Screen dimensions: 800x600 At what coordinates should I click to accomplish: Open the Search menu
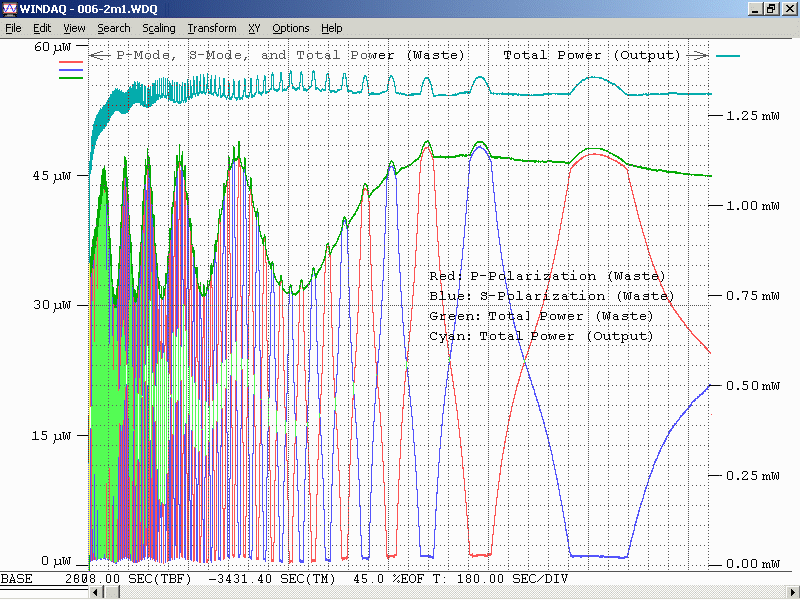coord(114,28)
